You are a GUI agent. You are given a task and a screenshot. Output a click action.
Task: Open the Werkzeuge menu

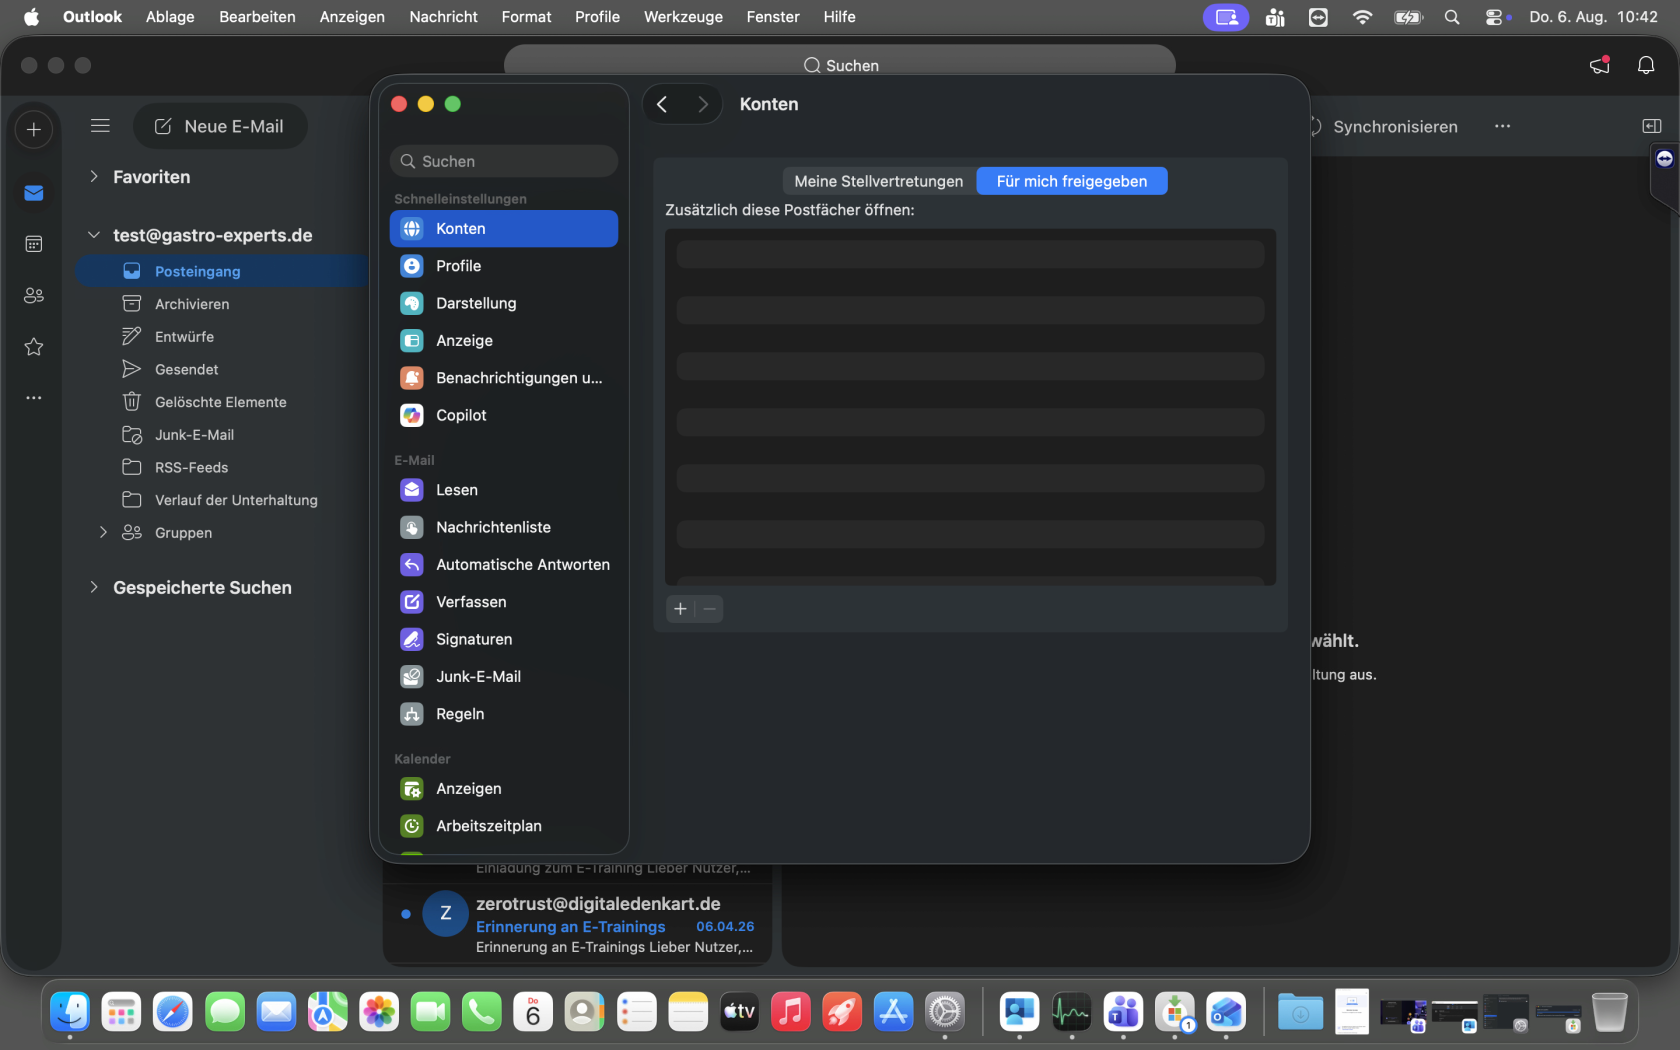[683, 17]
